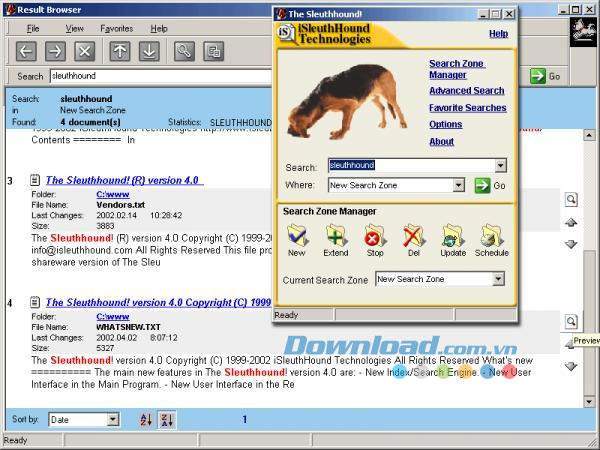Click page number 1 in the results footer
The height and width of the screenshot is (450, 600).
point(245,420)
